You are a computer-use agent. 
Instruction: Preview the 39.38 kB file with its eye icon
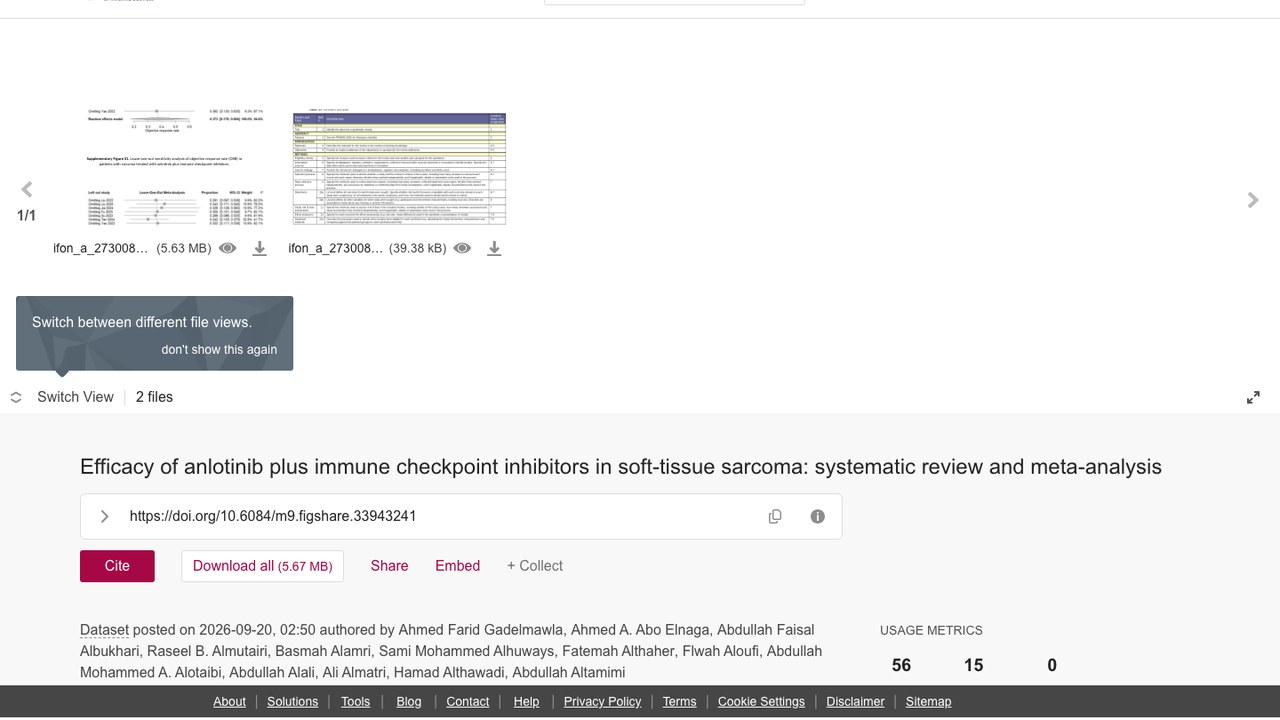pos(462,248)
